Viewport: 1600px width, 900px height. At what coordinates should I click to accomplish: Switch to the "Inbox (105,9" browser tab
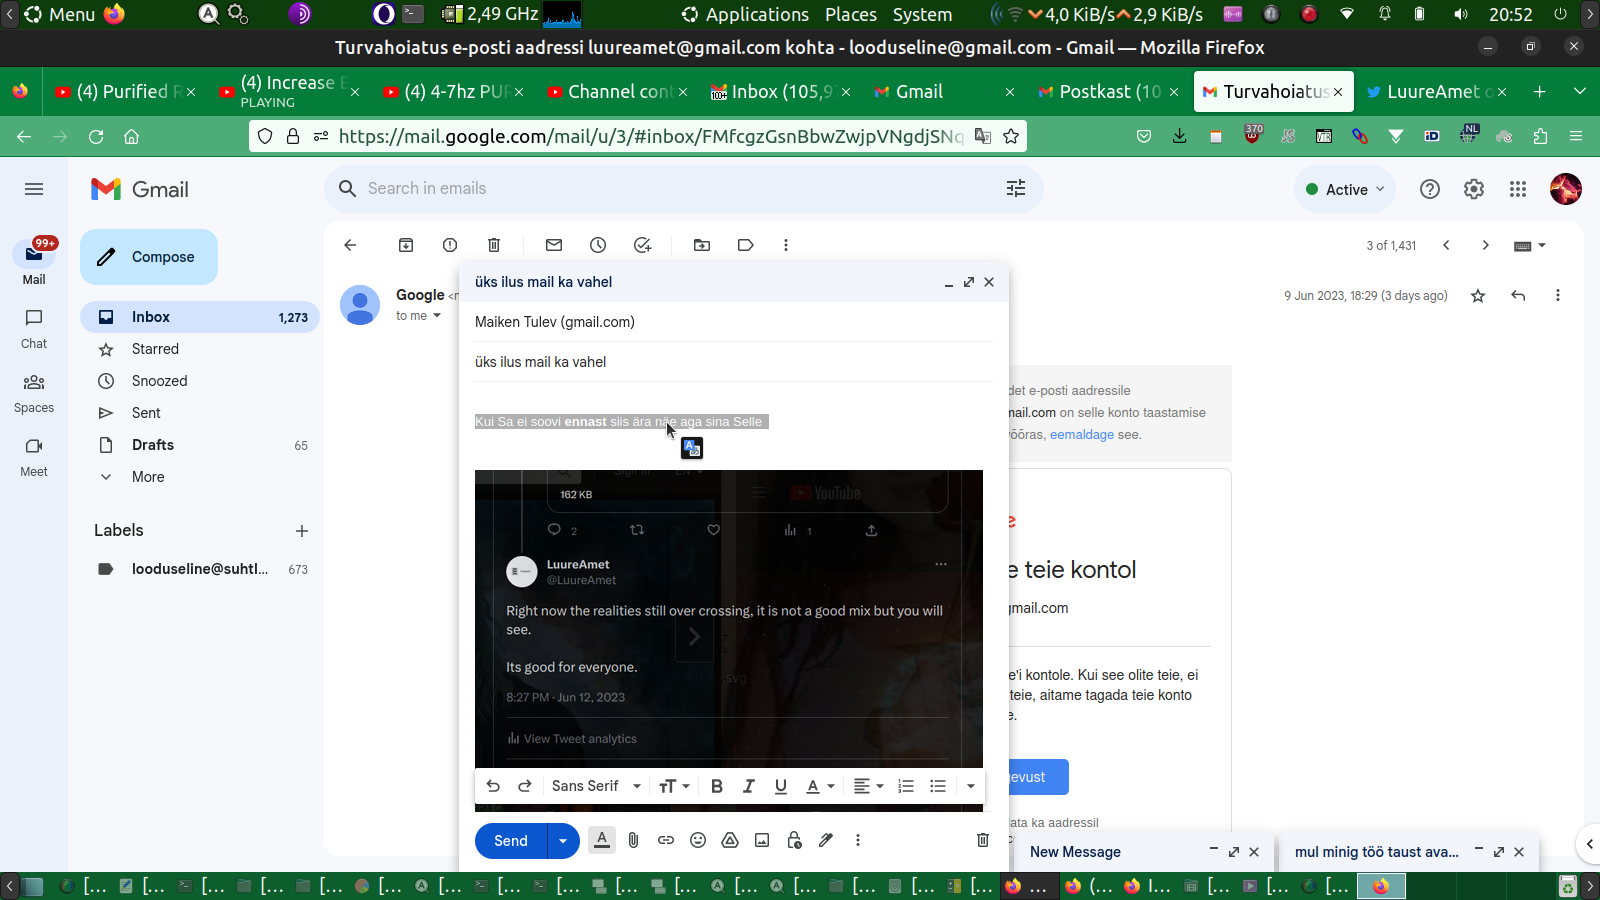point(780,92)
